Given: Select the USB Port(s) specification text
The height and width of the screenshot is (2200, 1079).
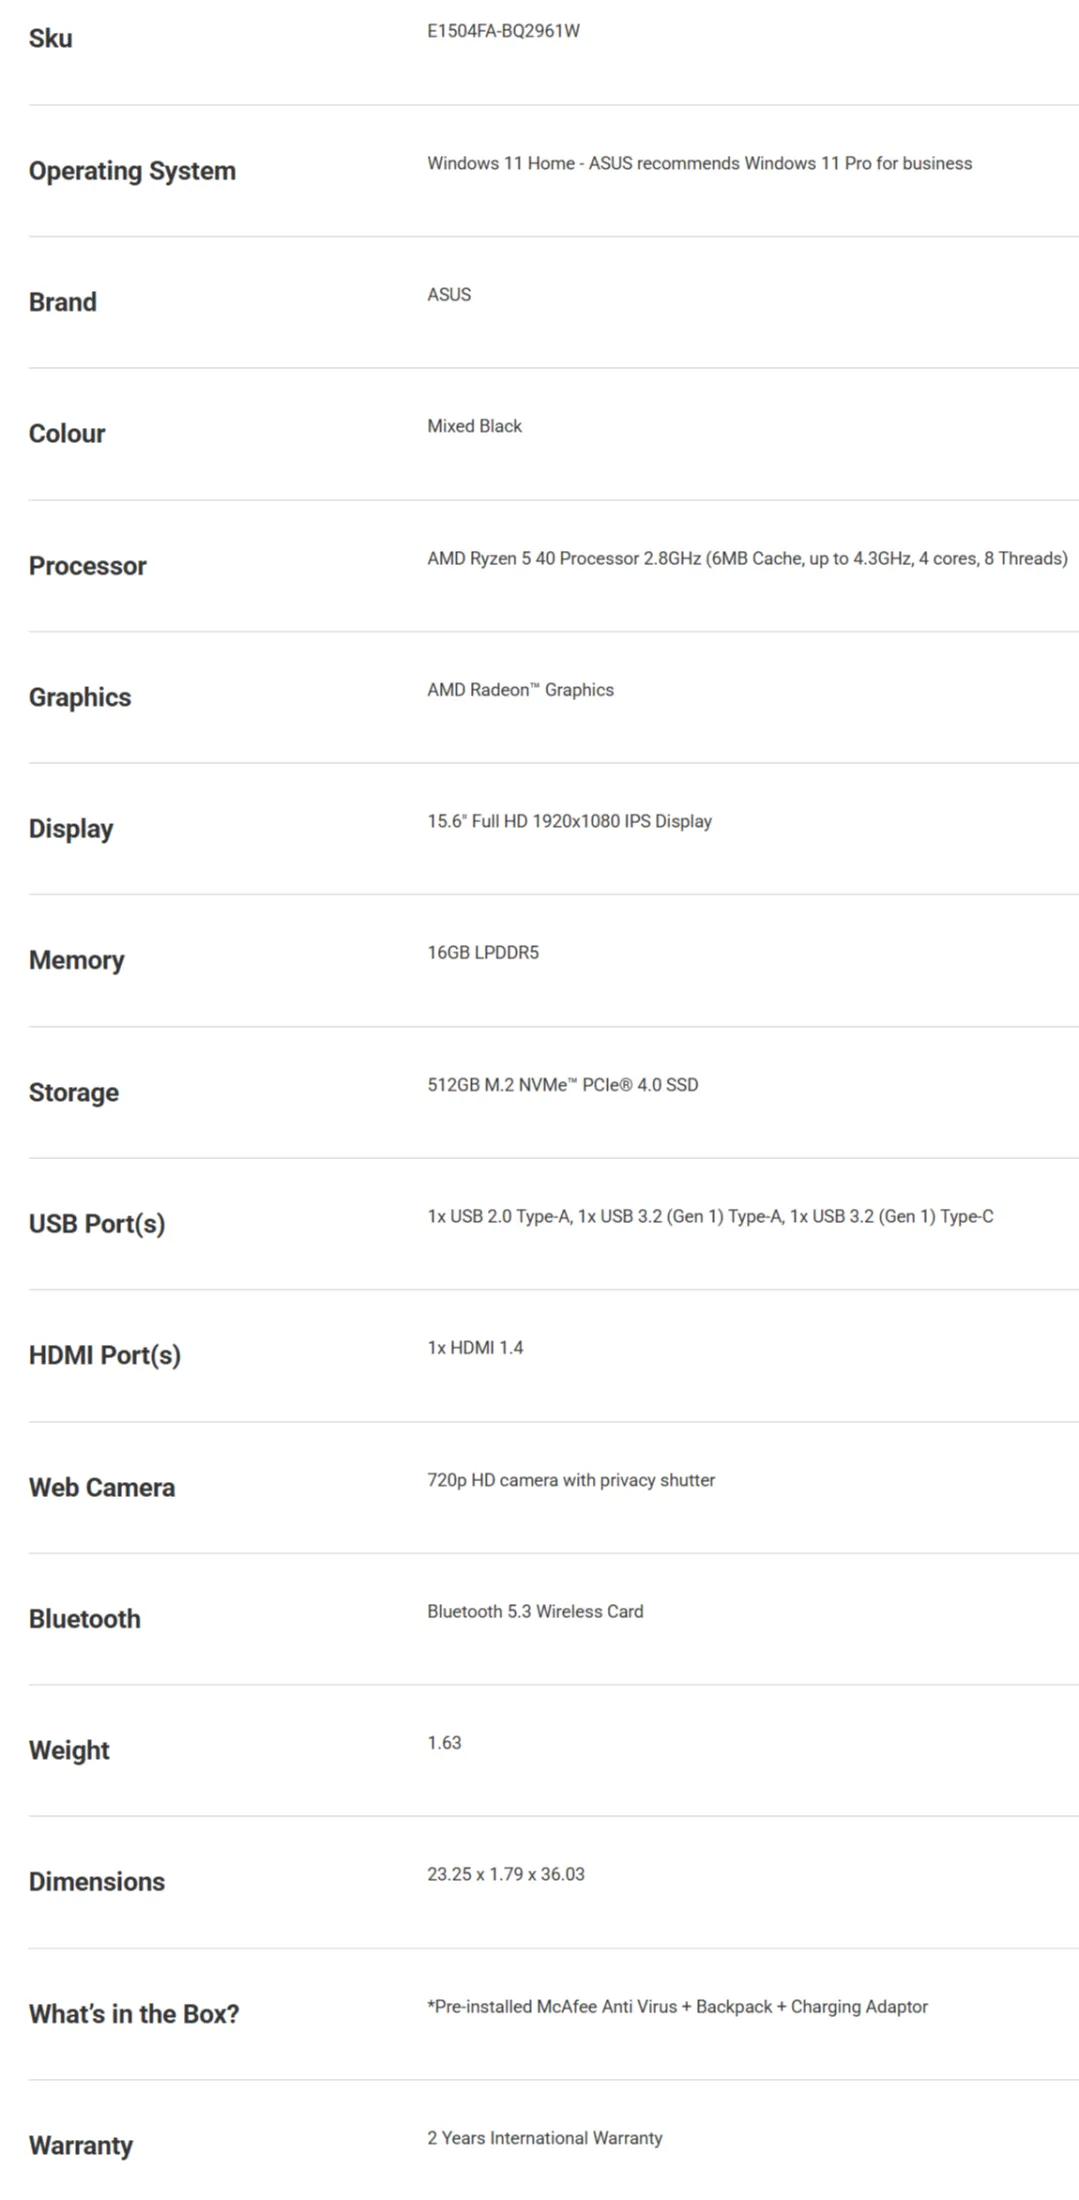Looking at the screenshot, I should (x=710, y=1217).
